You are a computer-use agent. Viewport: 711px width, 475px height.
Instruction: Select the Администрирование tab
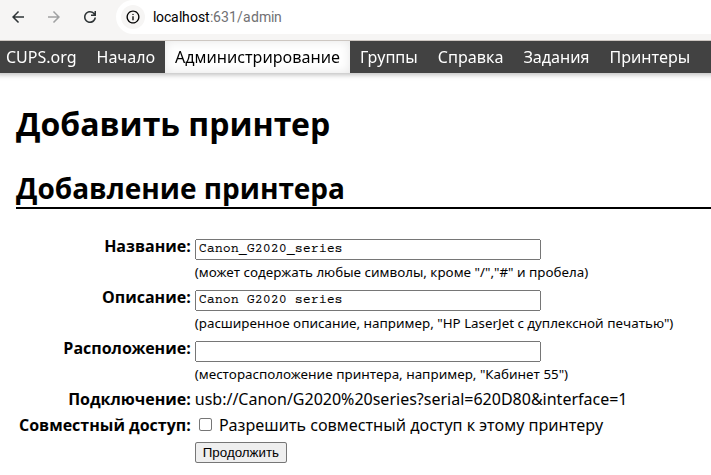click(x=257, y=57)
